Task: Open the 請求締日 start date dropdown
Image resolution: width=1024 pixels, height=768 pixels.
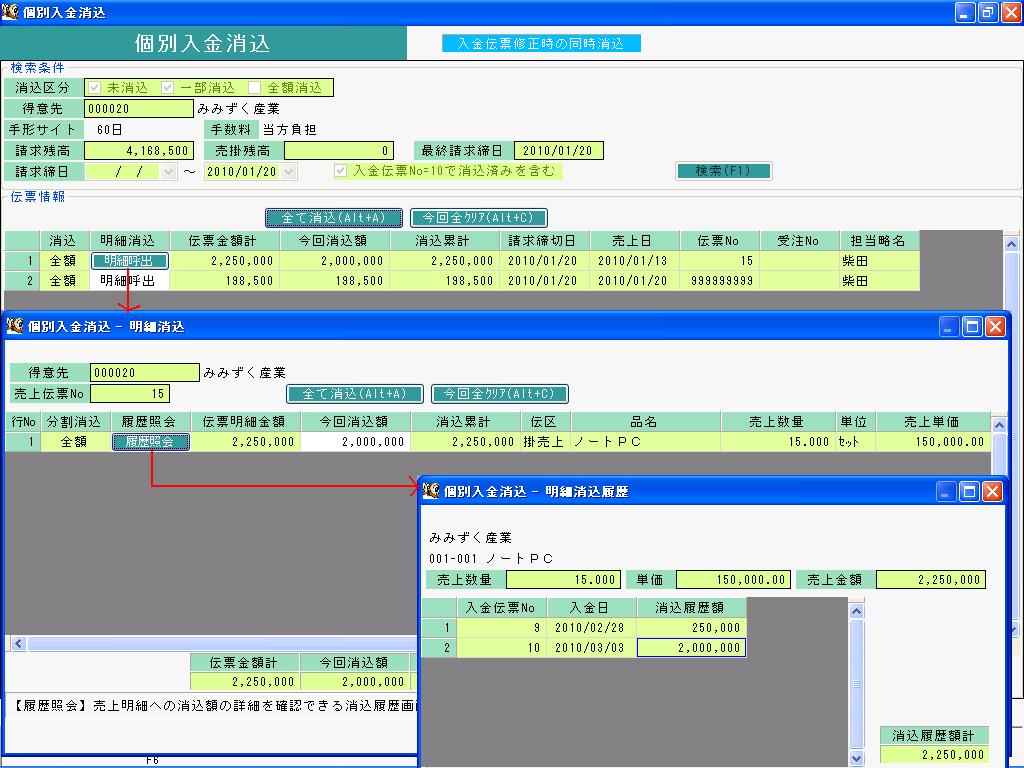Action: click(169, 172)
